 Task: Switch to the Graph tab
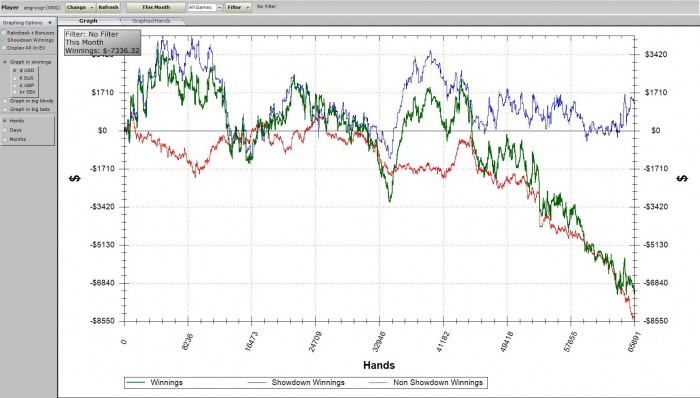click(88, 21)
